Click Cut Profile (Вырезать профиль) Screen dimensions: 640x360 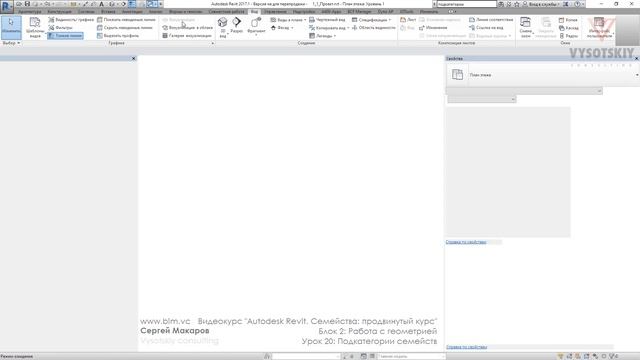(x=118, y=36)
